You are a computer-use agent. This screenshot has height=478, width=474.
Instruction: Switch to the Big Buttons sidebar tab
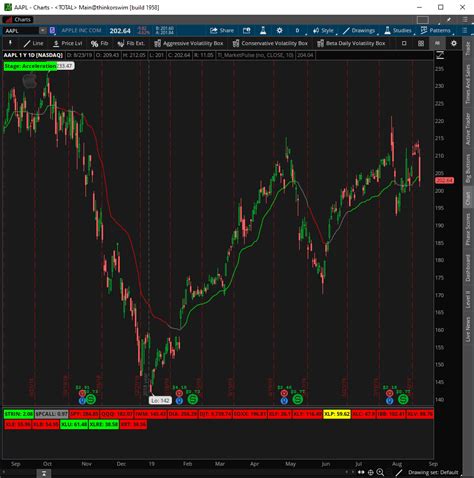pos(468,168)
